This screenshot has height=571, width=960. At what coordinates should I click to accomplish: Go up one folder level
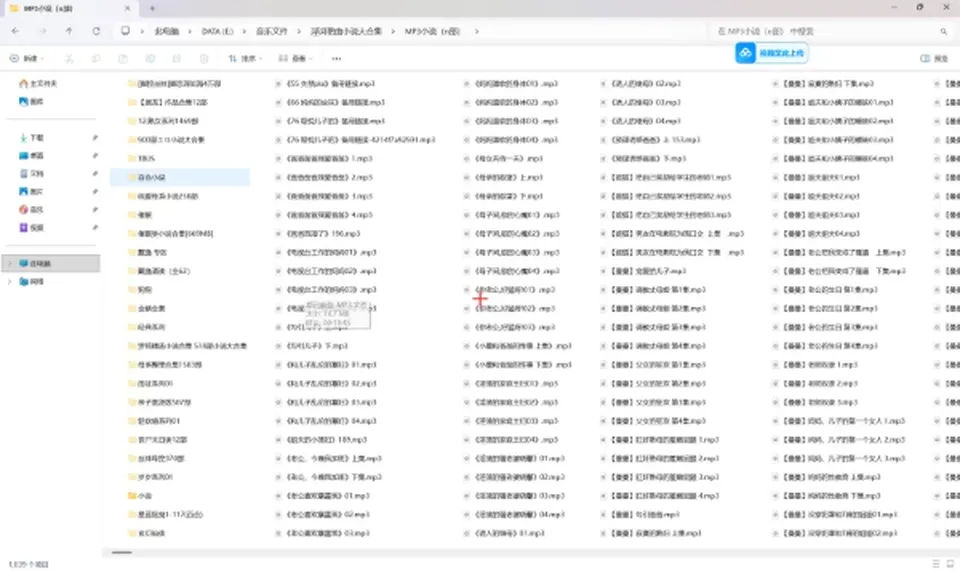(69, 31)
